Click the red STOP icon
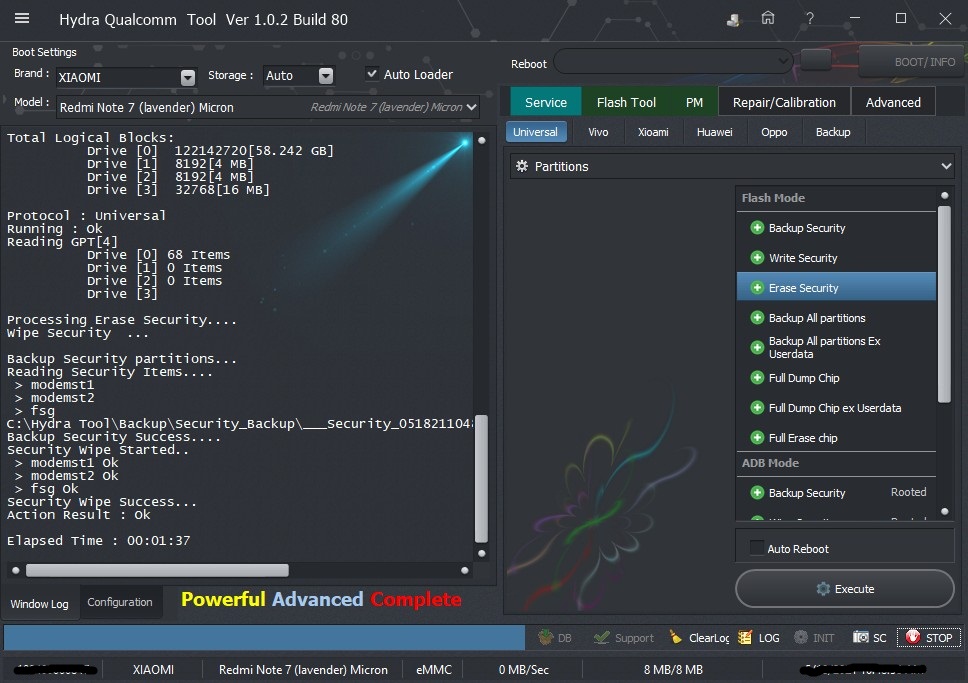 pyautogui.click(x=912, y=637)
